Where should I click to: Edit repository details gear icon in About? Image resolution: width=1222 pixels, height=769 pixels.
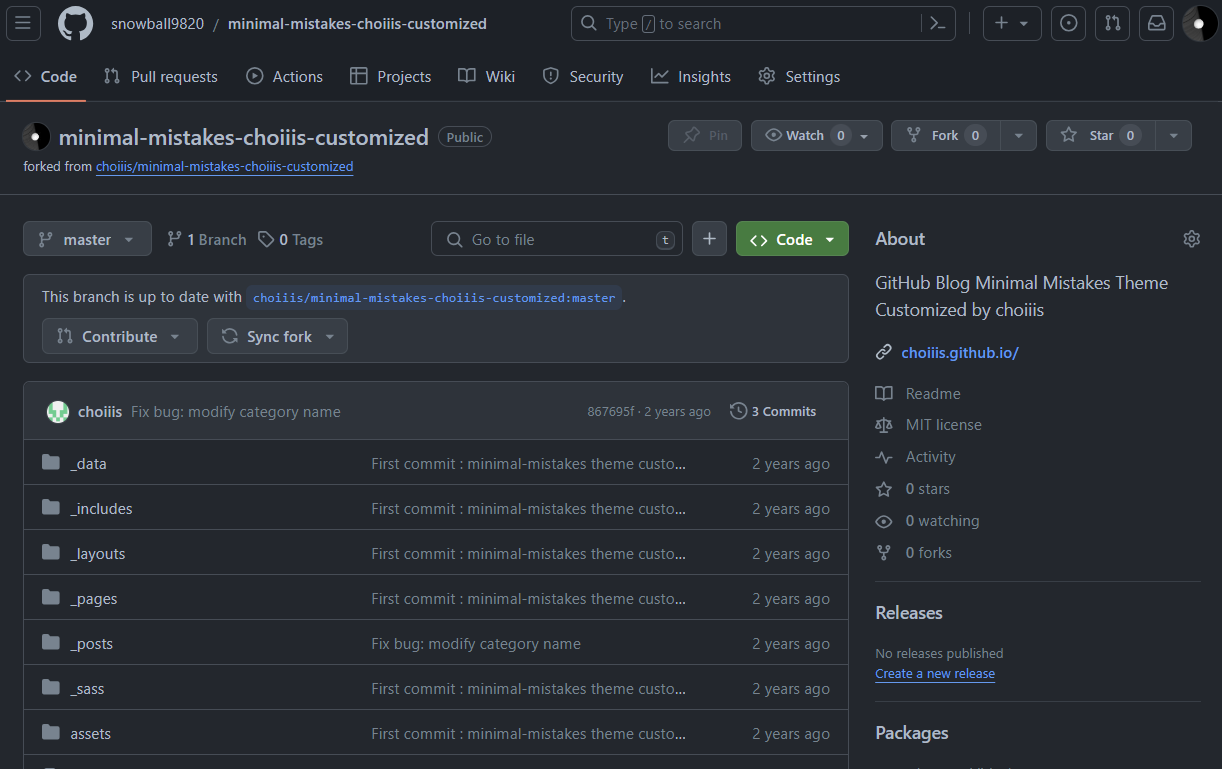1191,239
